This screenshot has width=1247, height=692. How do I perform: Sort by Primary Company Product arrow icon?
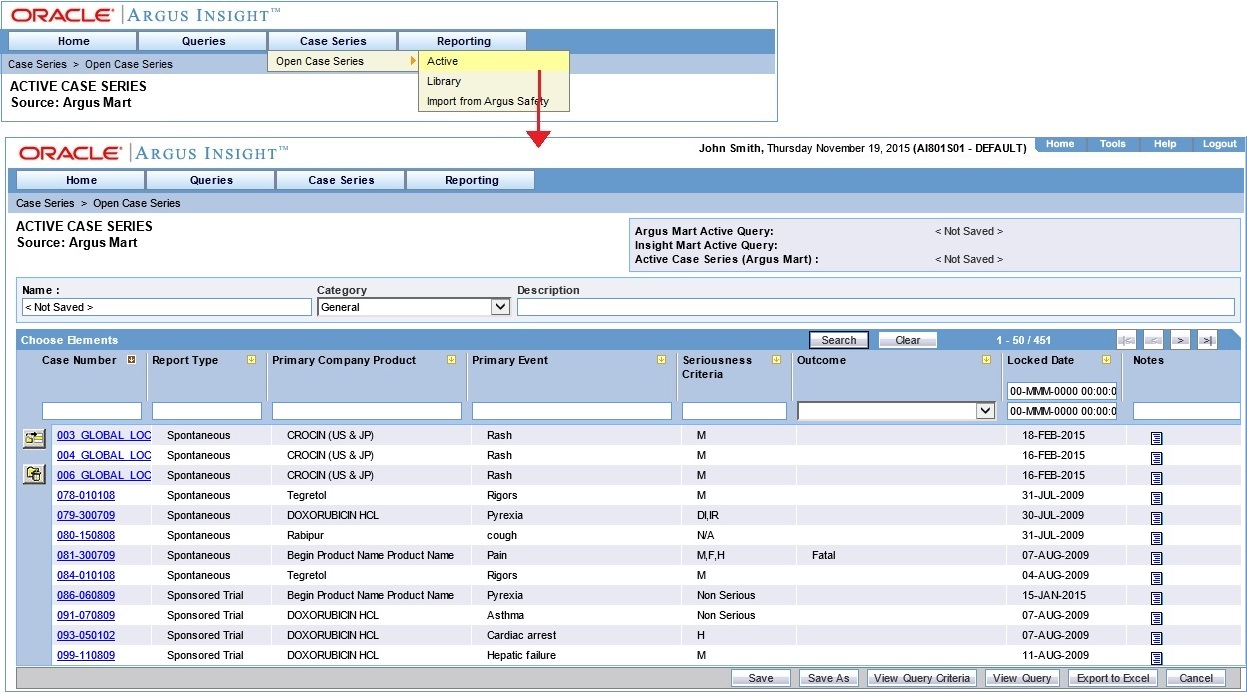click(451, 360)
